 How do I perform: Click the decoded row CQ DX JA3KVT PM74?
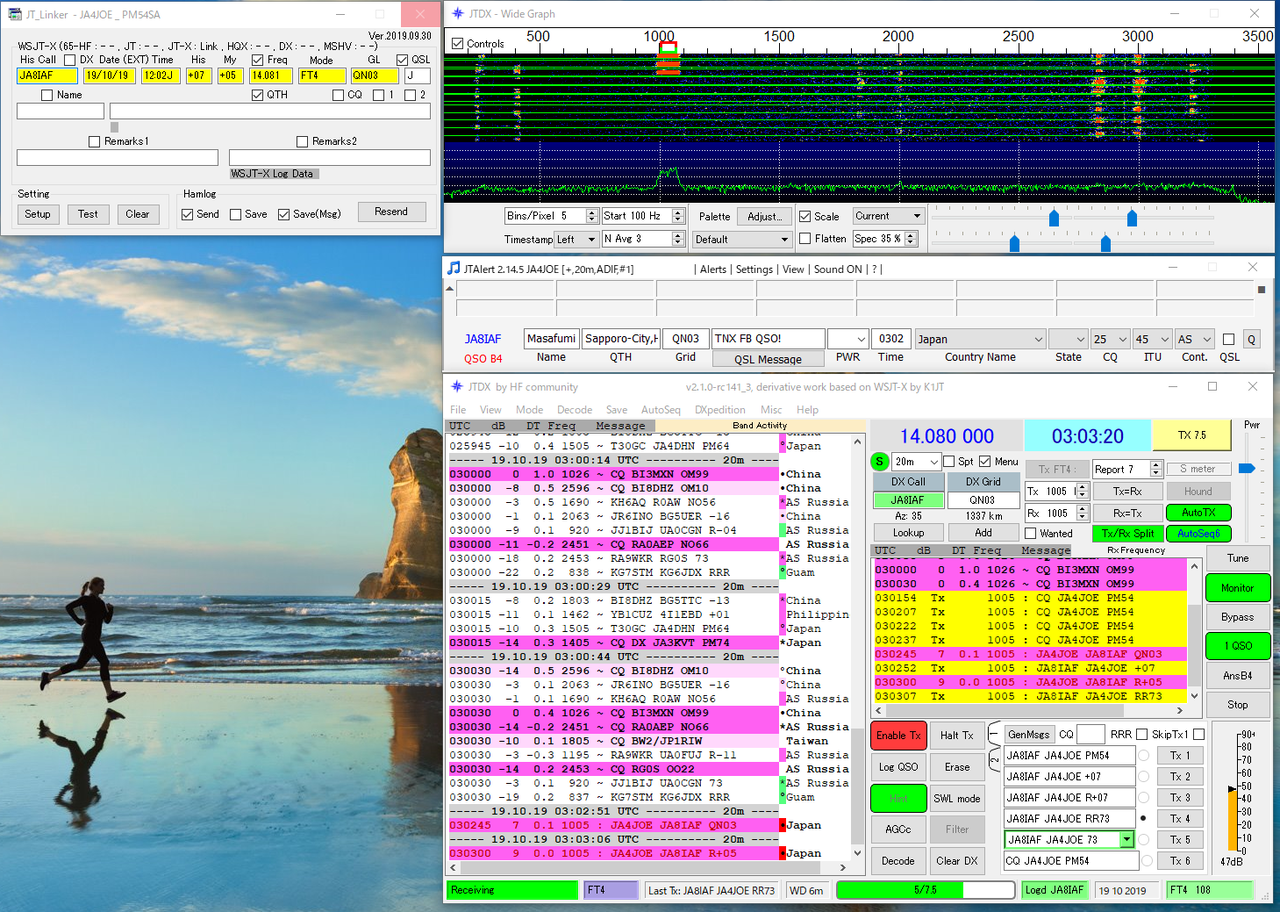tap(612, 643)
